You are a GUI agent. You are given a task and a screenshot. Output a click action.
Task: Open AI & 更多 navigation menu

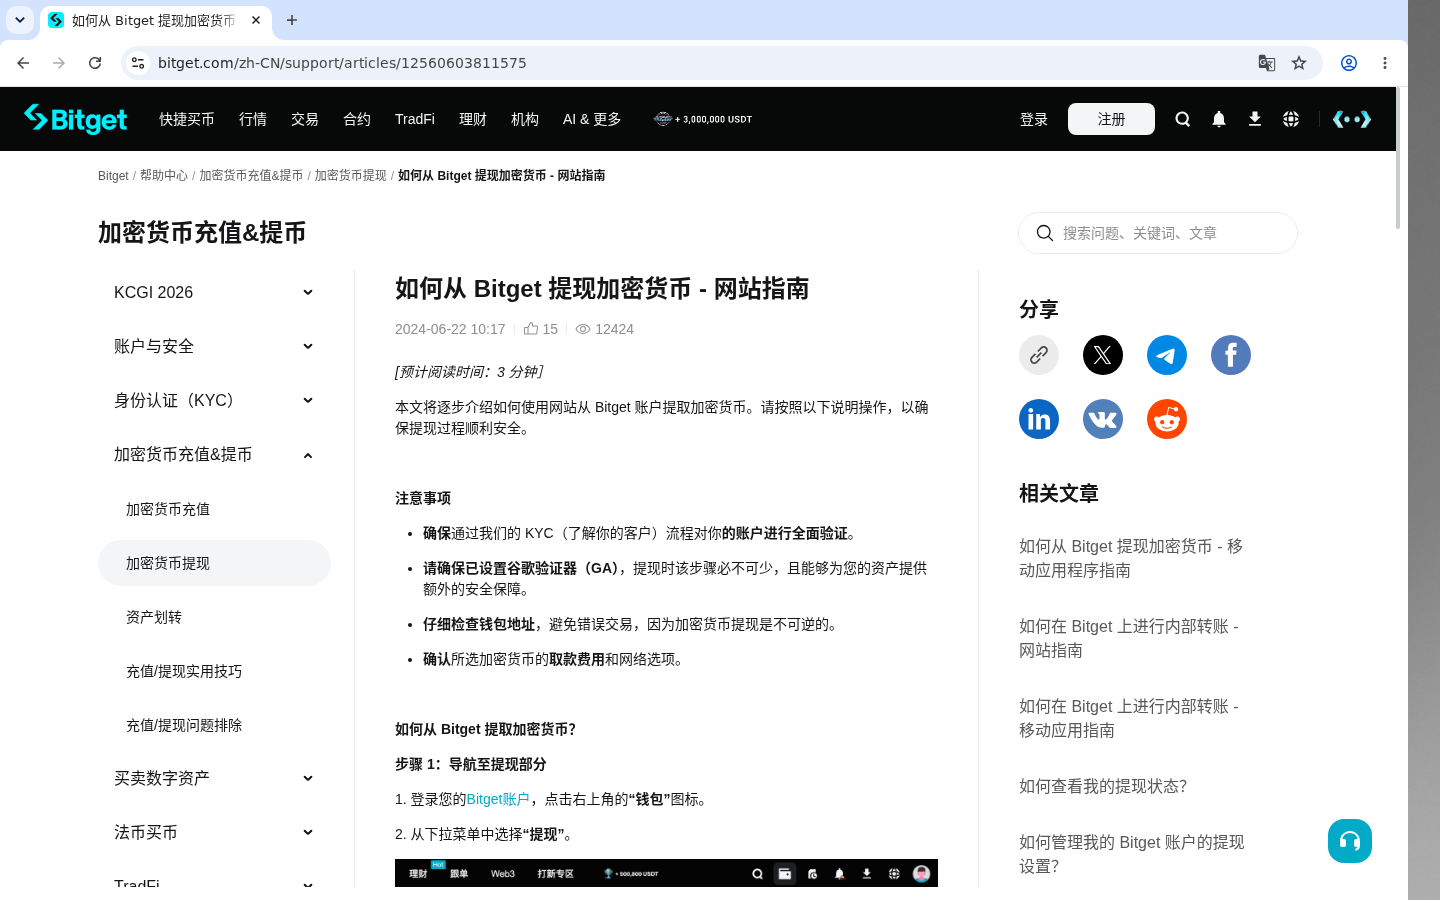click(x=592, y=119)
